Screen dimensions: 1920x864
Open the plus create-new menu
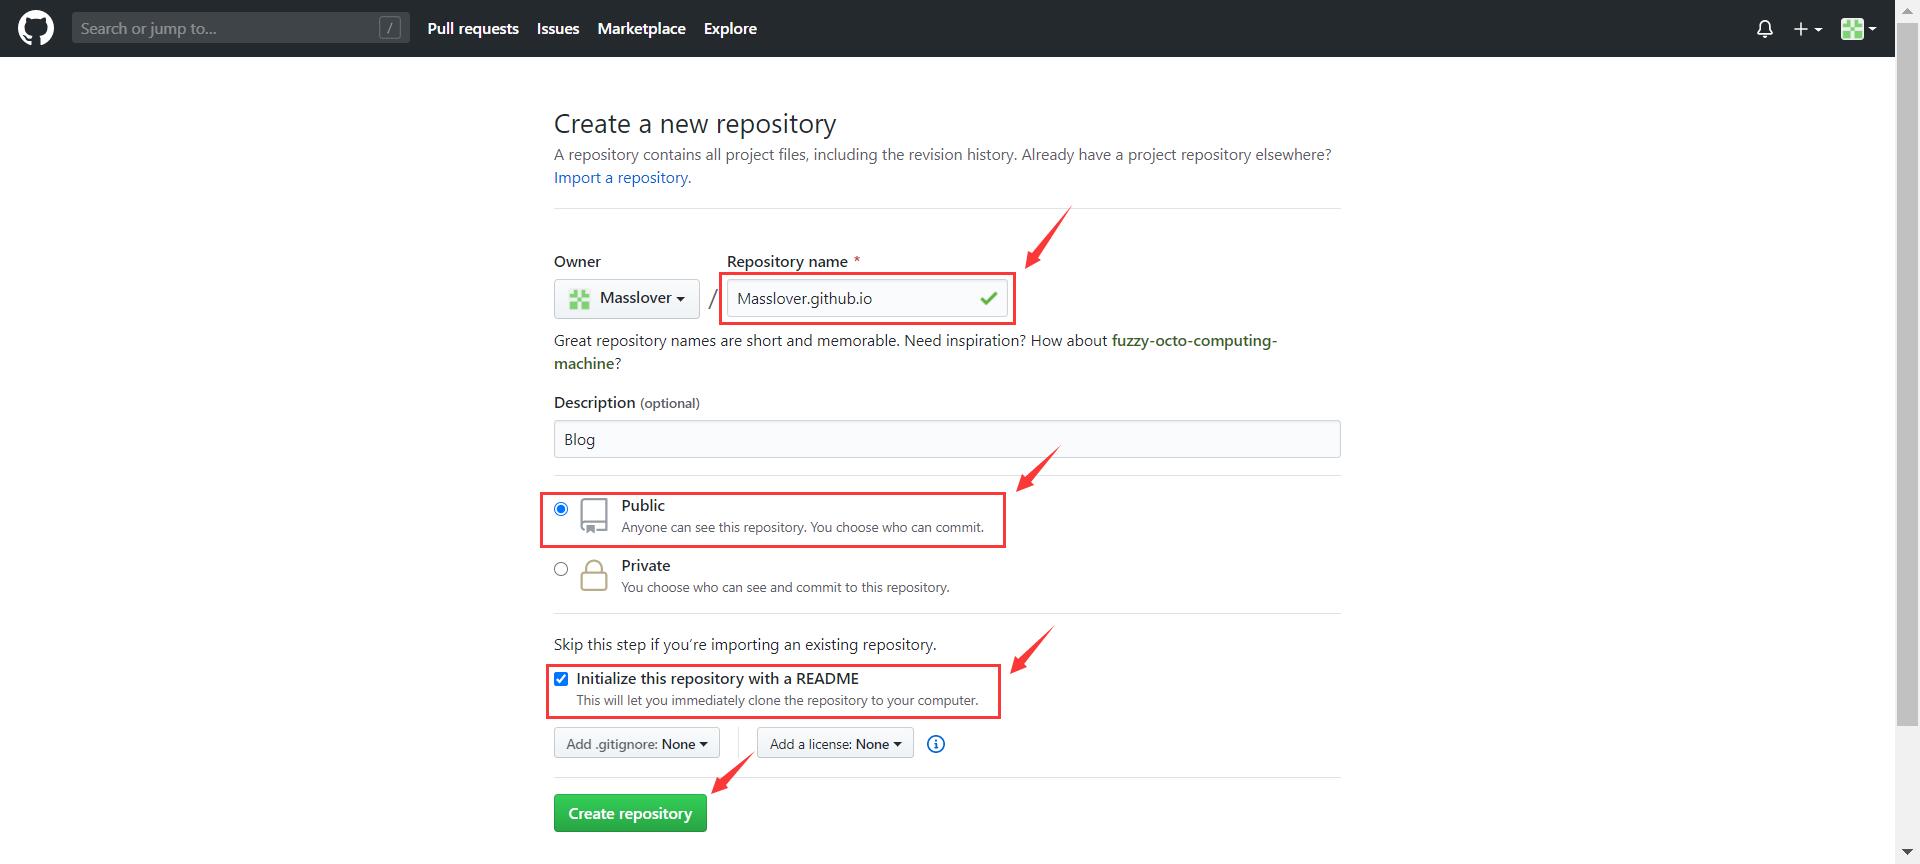coord(1807,29)
